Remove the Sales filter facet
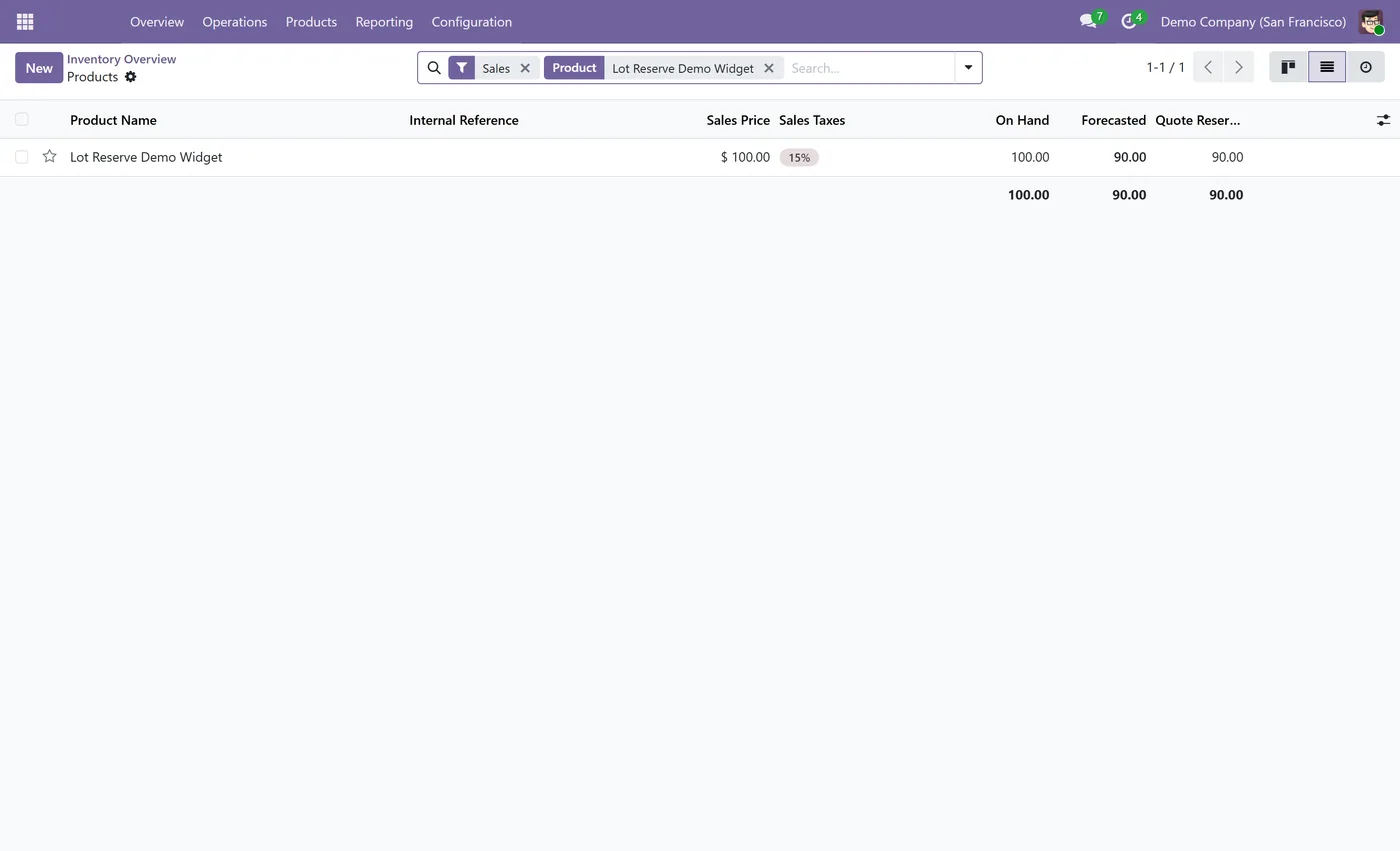This screenshot has width=1400, height=851. [525, 68]
